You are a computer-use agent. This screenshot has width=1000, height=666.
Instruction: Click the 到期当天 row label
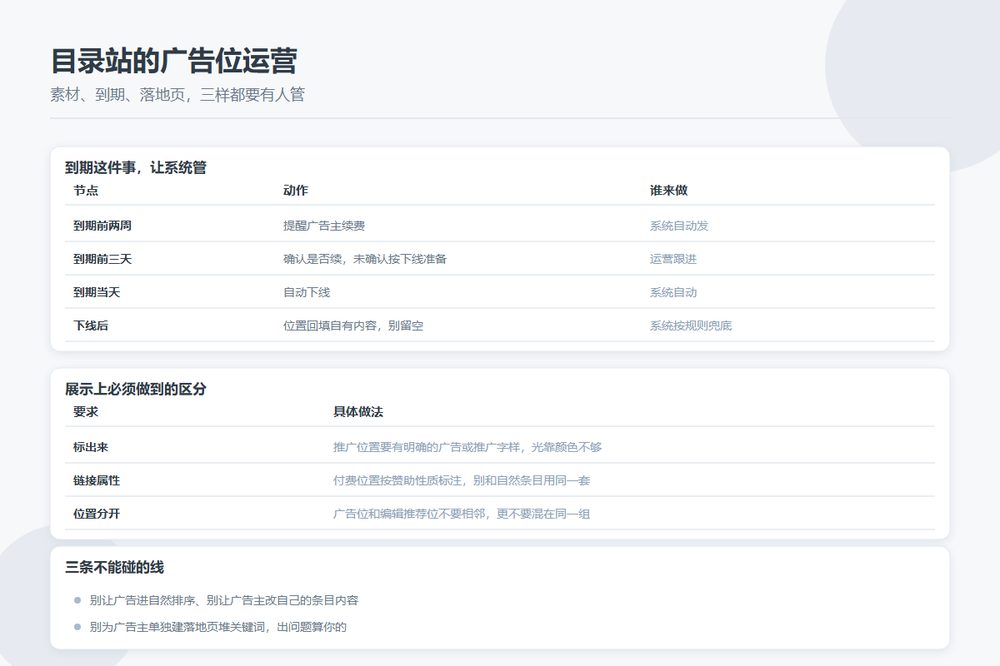pos(96,292)
